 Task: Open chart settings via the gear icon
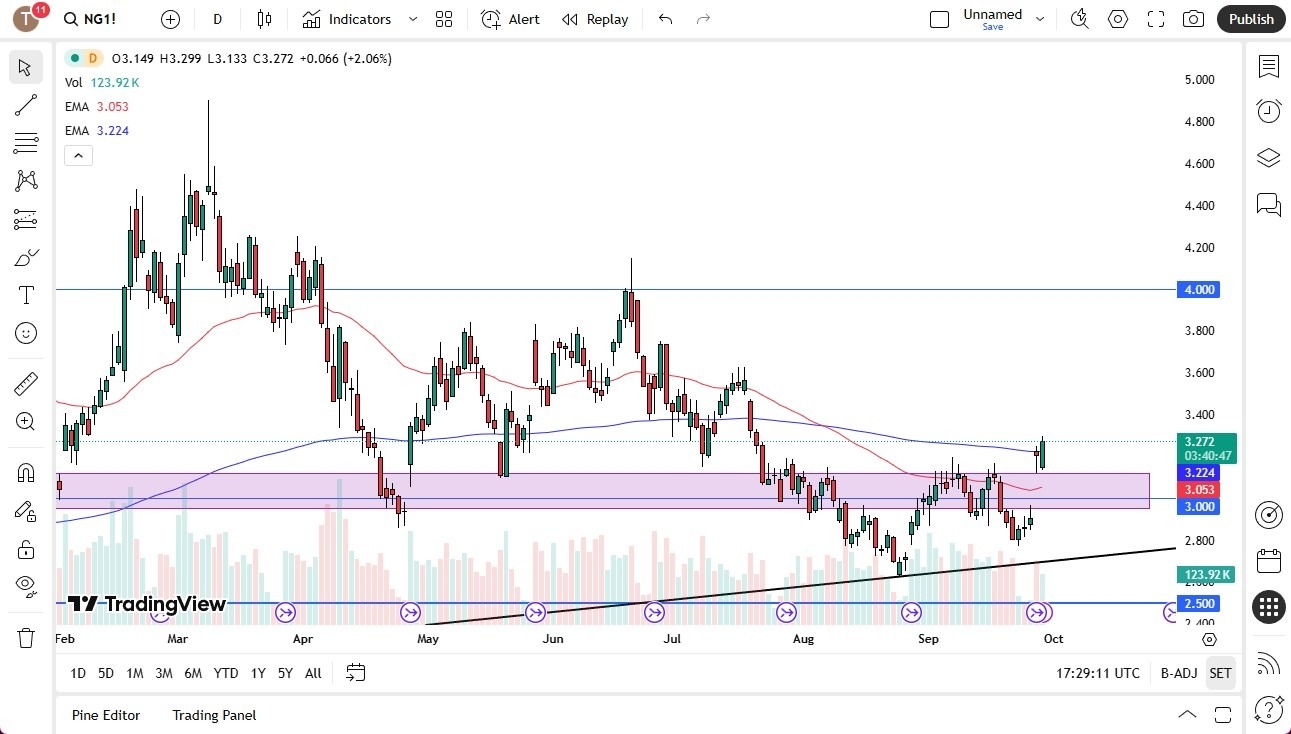(1117, 19)
